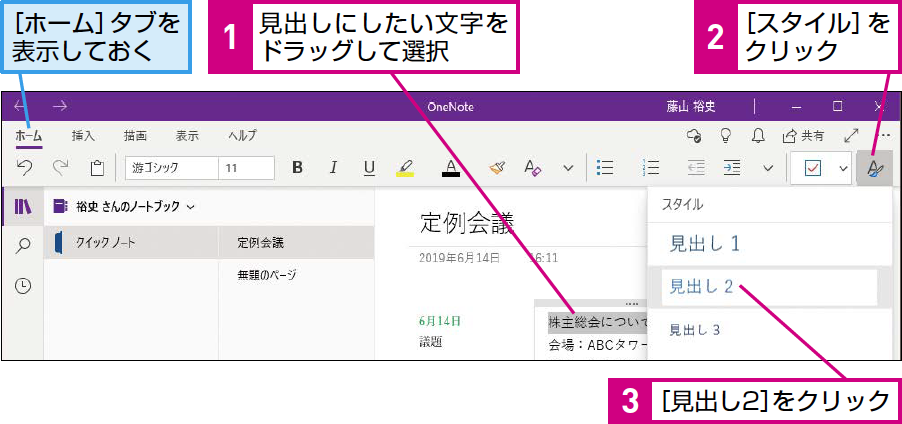Click the lightbulb icon

click(x=726, y=135)
